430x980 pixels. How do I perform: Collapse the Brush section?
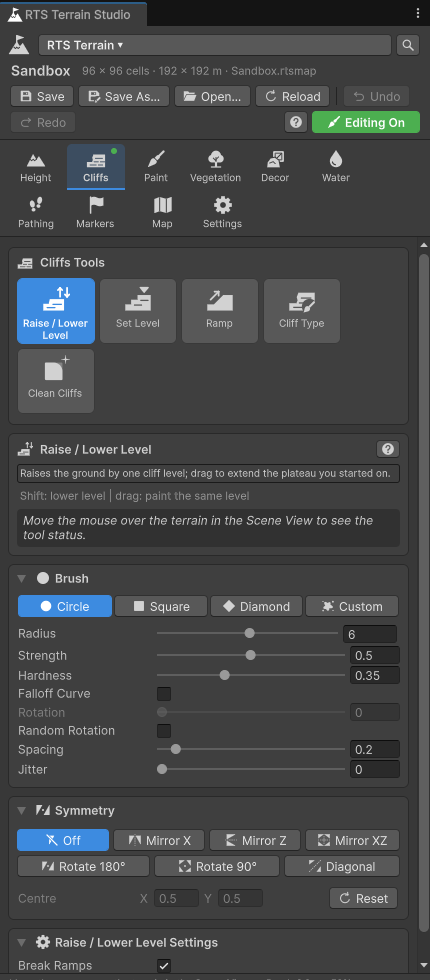(x=22, y=579)
